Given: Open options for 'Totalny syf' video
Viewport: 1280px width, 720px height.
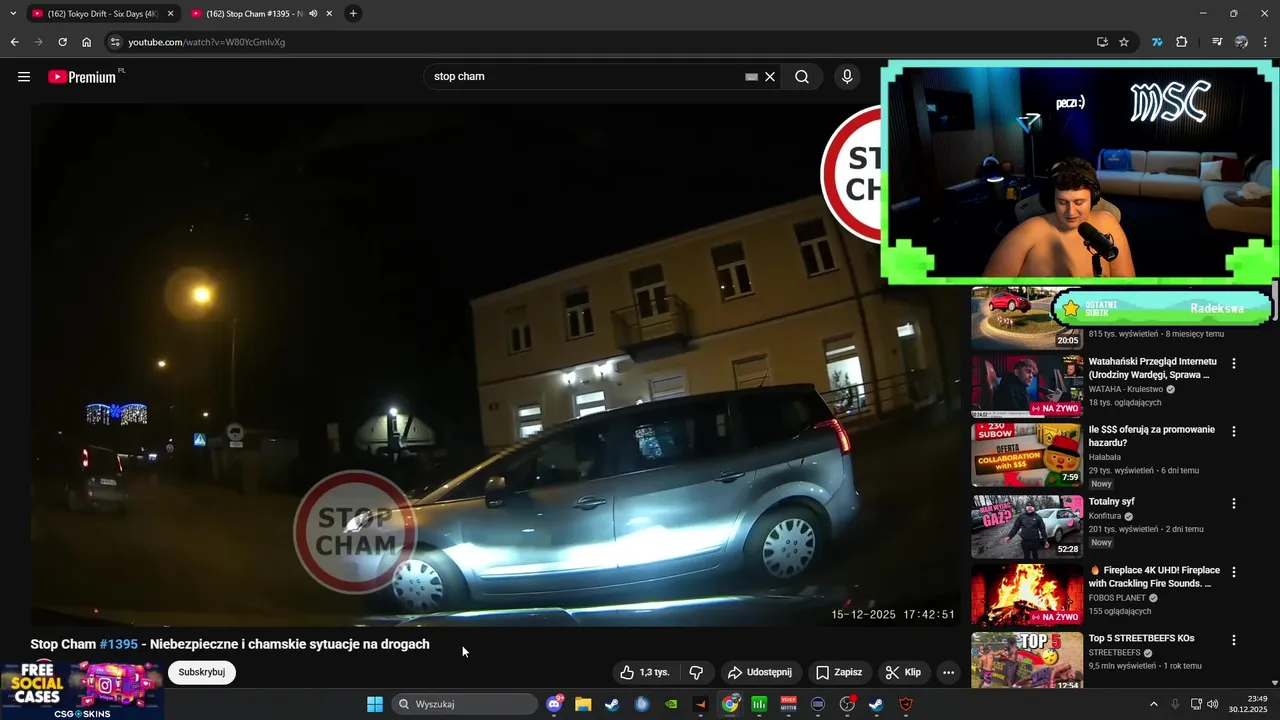Looking at the screenshot, I should coord(1234,504).
